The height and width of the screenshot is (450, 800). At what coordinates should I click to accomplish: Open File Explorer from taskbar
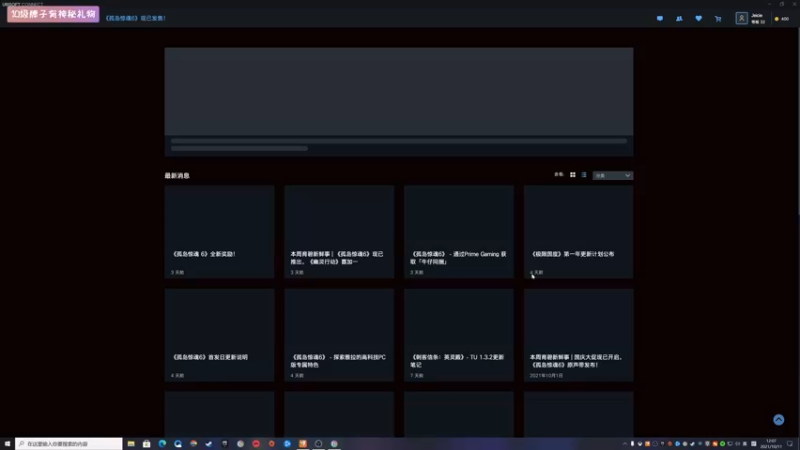coord(131,444)
